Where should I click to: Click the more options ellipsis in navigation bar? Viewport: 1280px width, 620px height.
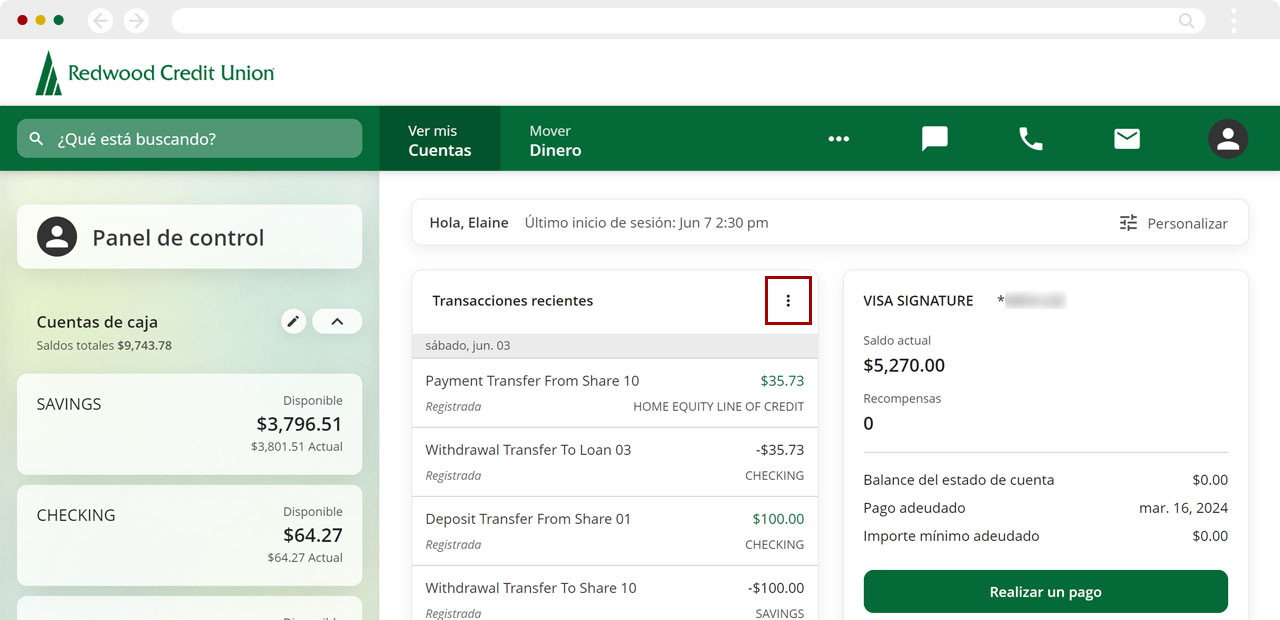pos(838,139)
